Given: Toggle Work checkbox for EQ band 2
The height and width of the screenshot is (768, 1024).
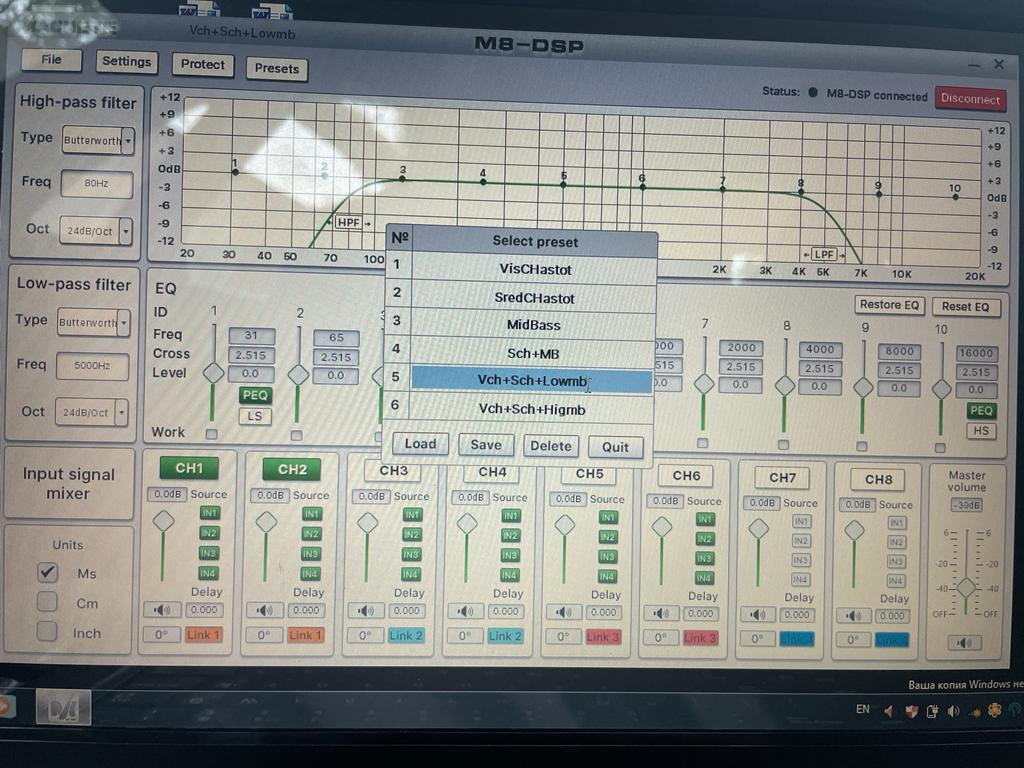Looking at the screenshot, I should click(296, 435).
